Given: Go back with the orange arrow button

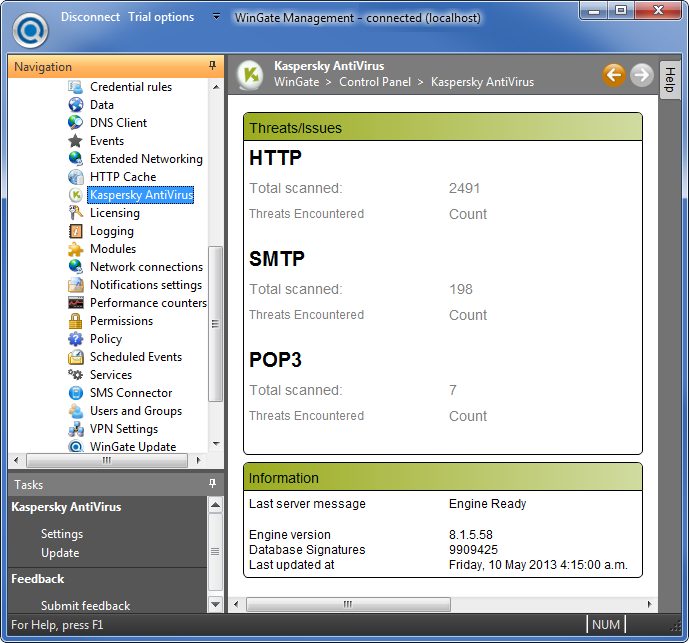Looking at the screenshot, I should (x=614, y=75).
